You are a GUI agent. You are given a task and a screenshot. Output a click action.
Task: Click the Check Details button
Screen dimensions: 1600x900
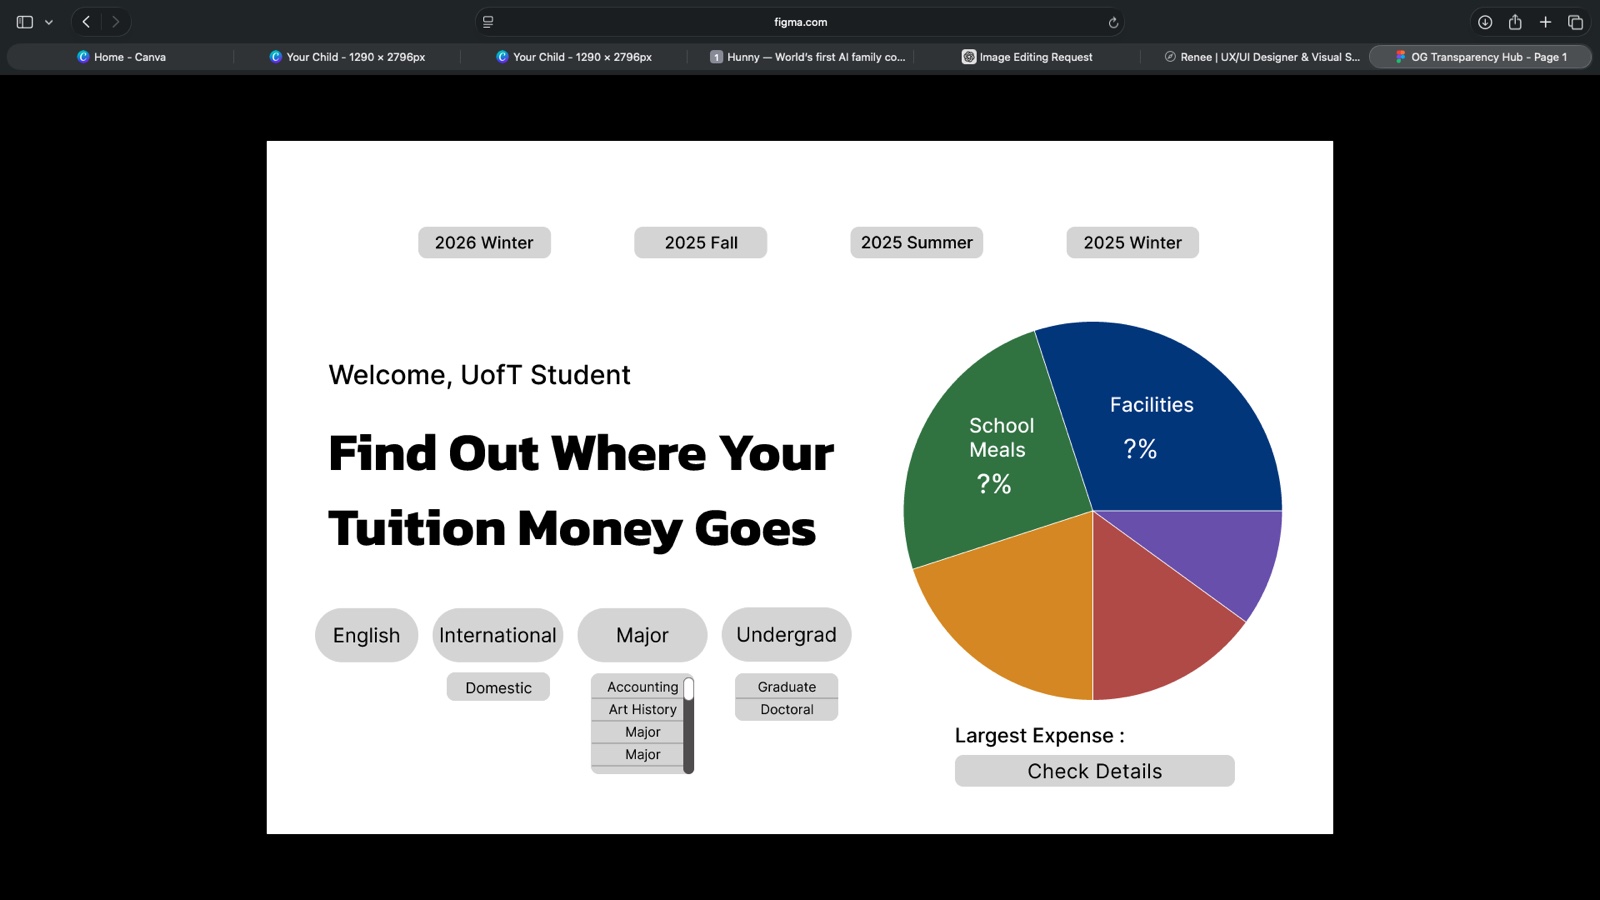[1094, 771]
